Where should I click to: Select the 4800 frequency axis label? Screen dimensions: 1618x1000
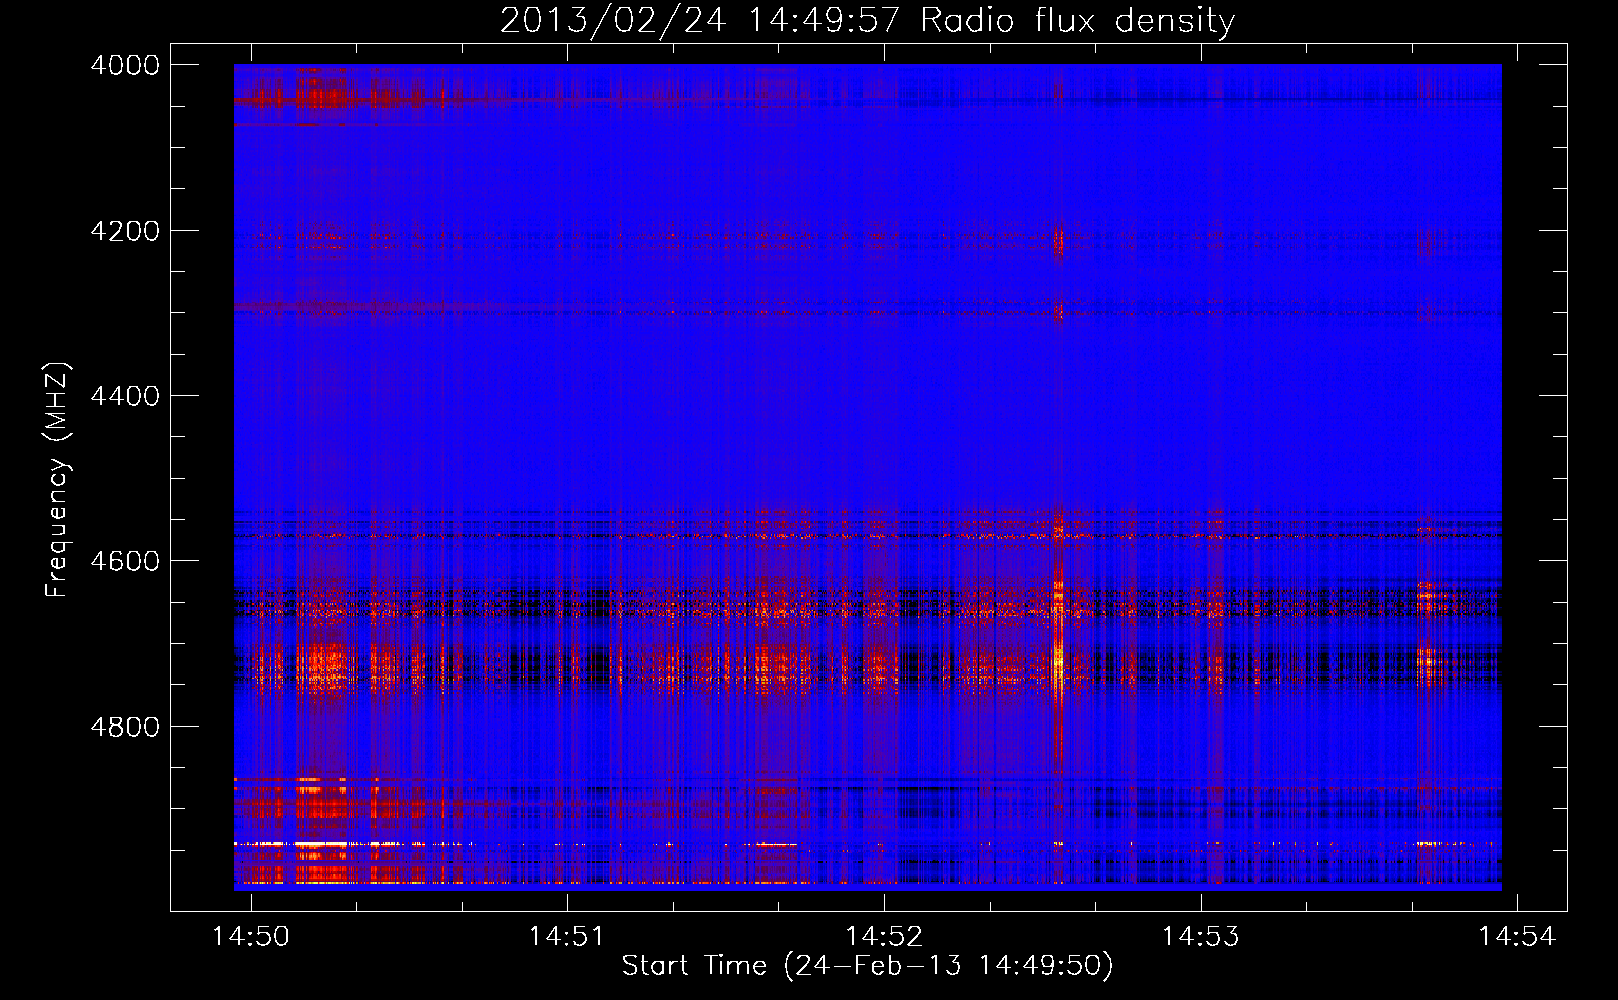pos(125,726)
